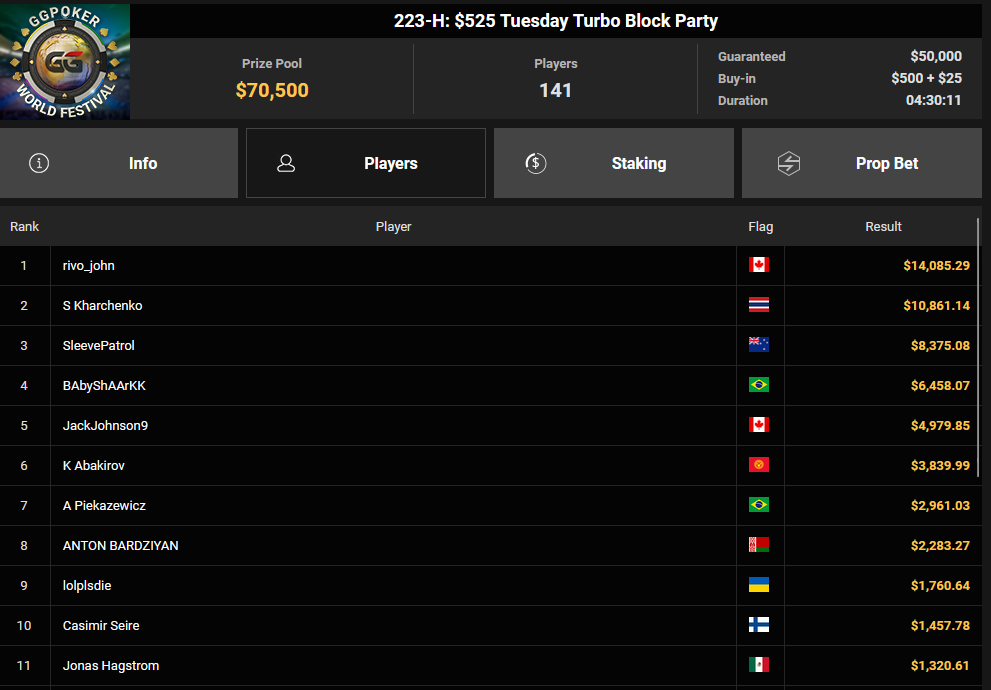Open the Info tab
The width and height of the screenshot is (991, 690).
point(119,163)
